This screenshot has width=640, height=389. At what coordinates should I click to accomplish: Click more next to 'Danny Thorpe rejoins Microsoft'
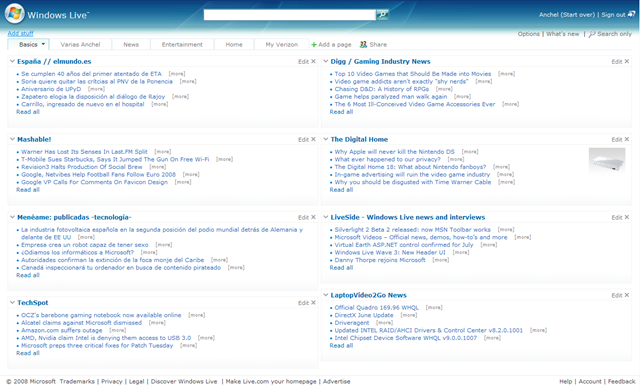tap(440, 260)
